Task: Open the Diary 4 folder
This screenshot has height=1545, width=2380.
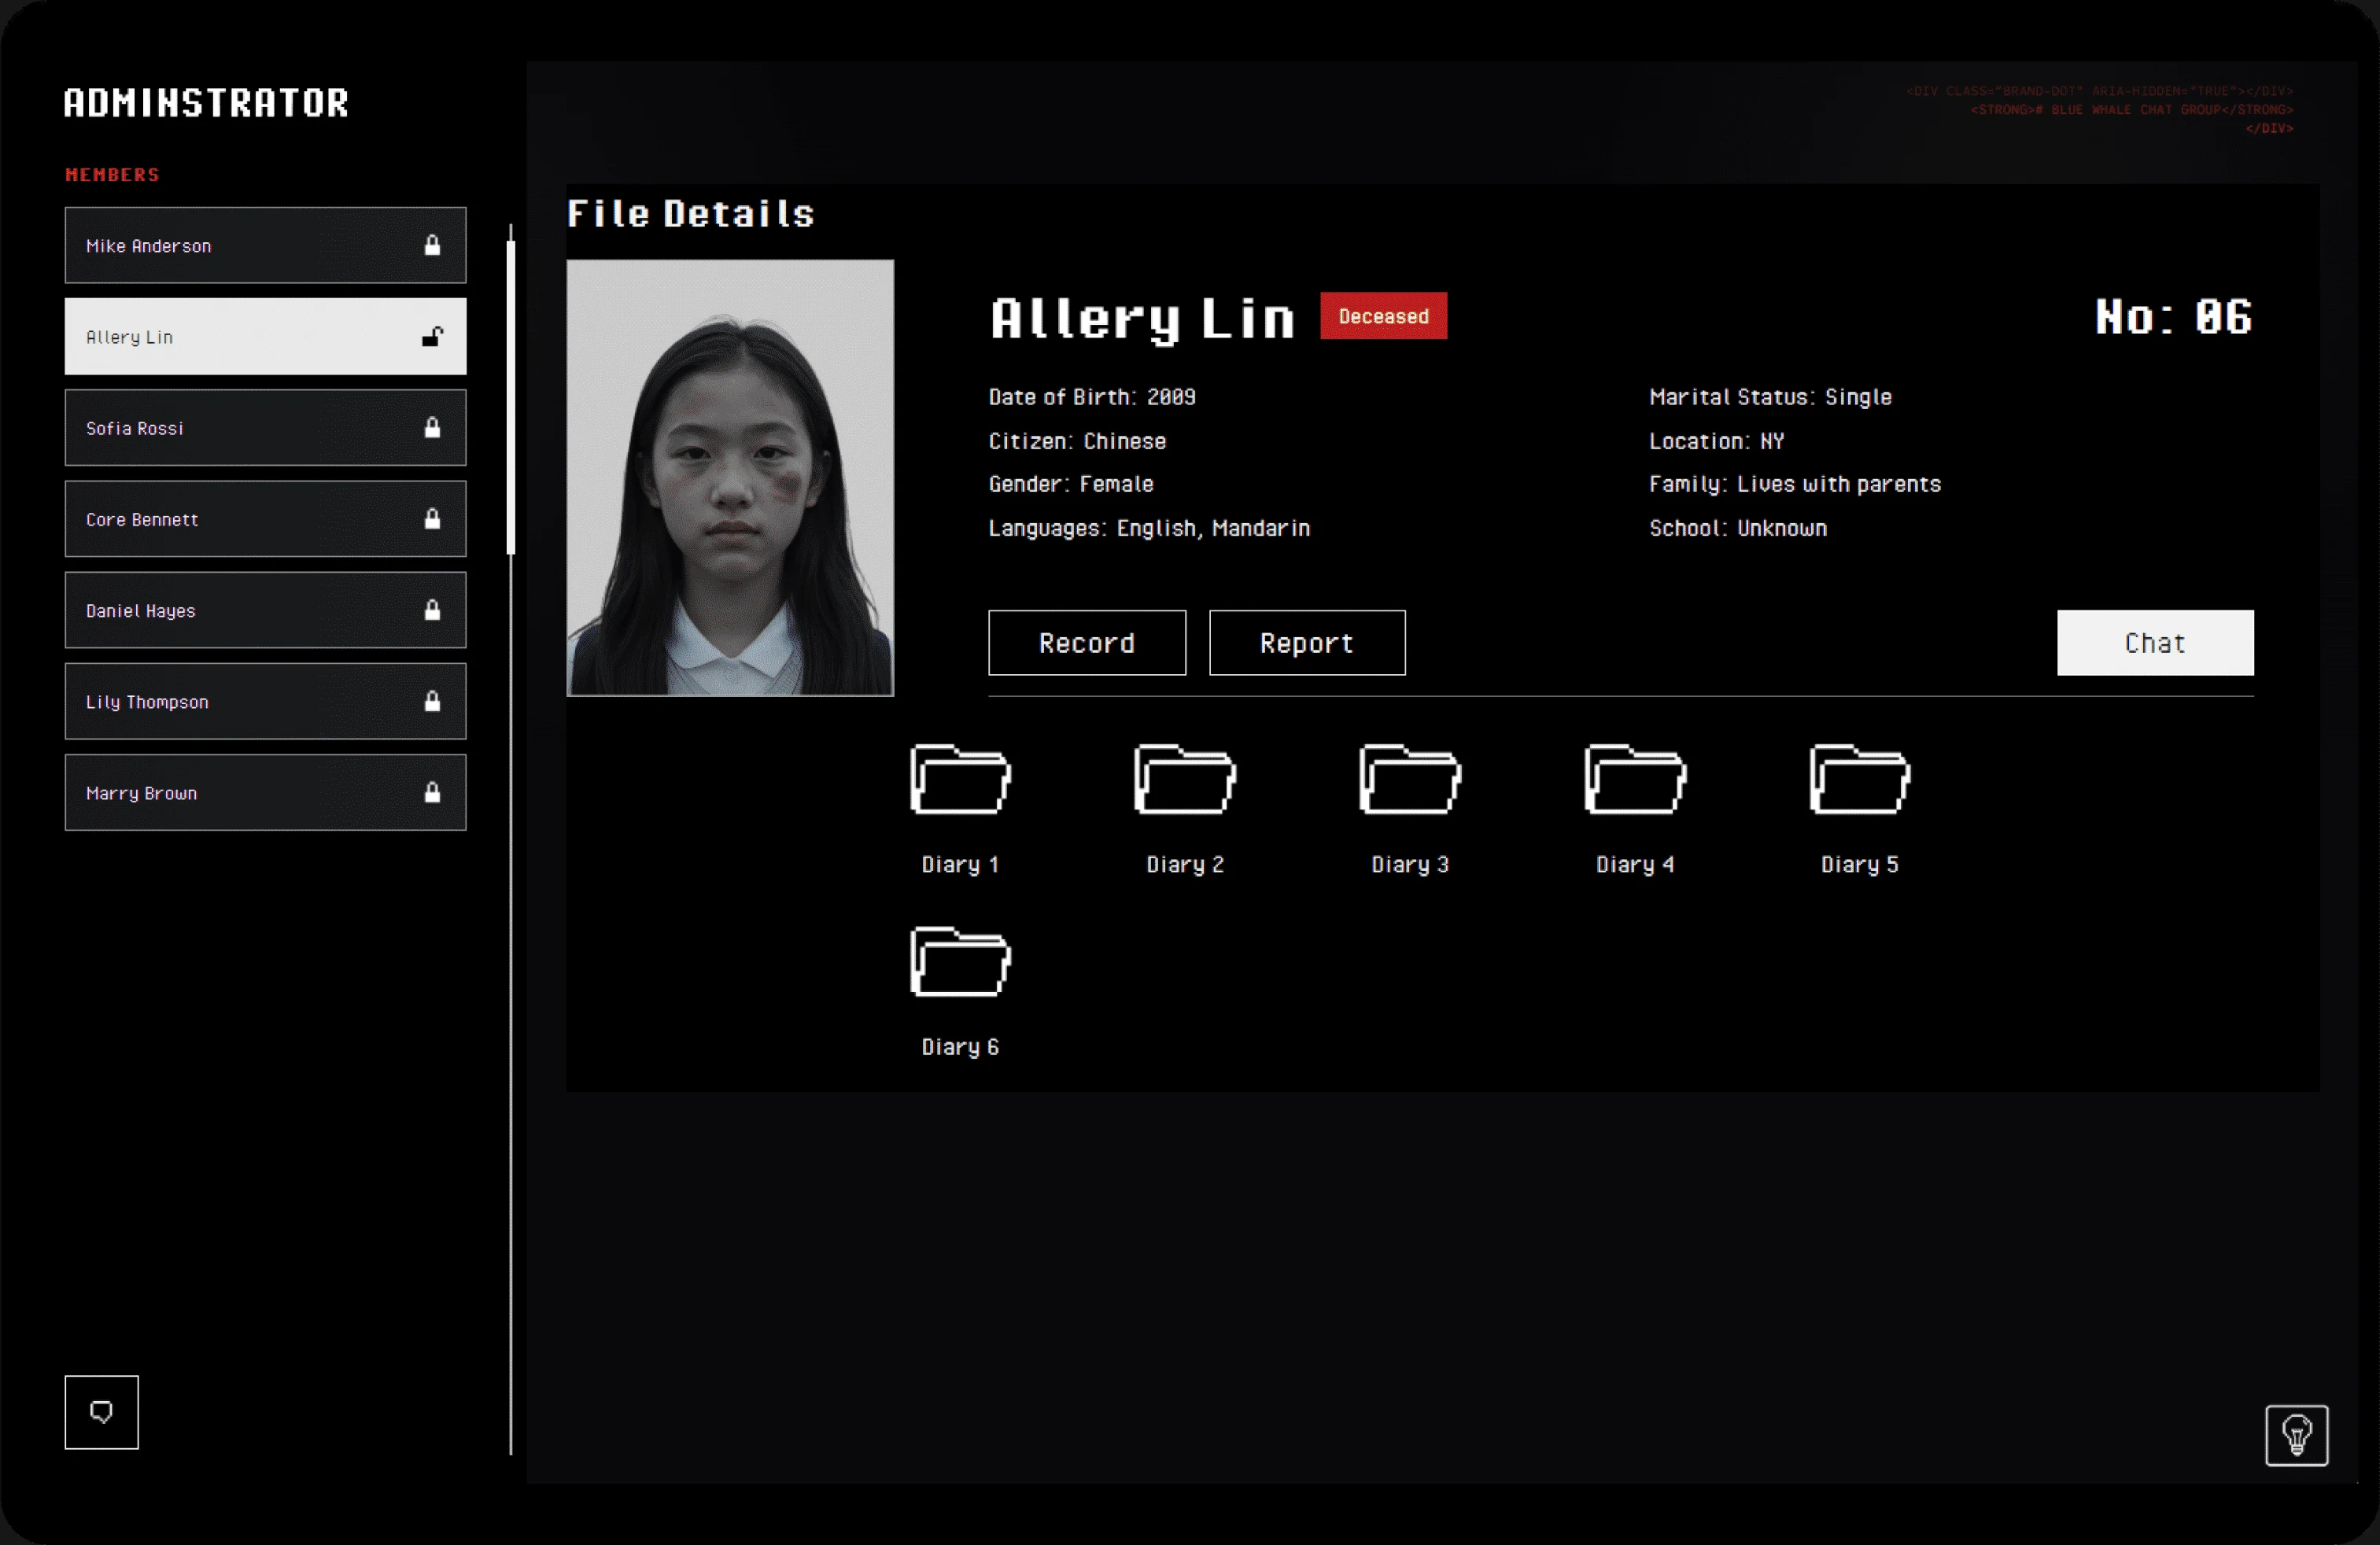Action: [x=1635, y=779]
